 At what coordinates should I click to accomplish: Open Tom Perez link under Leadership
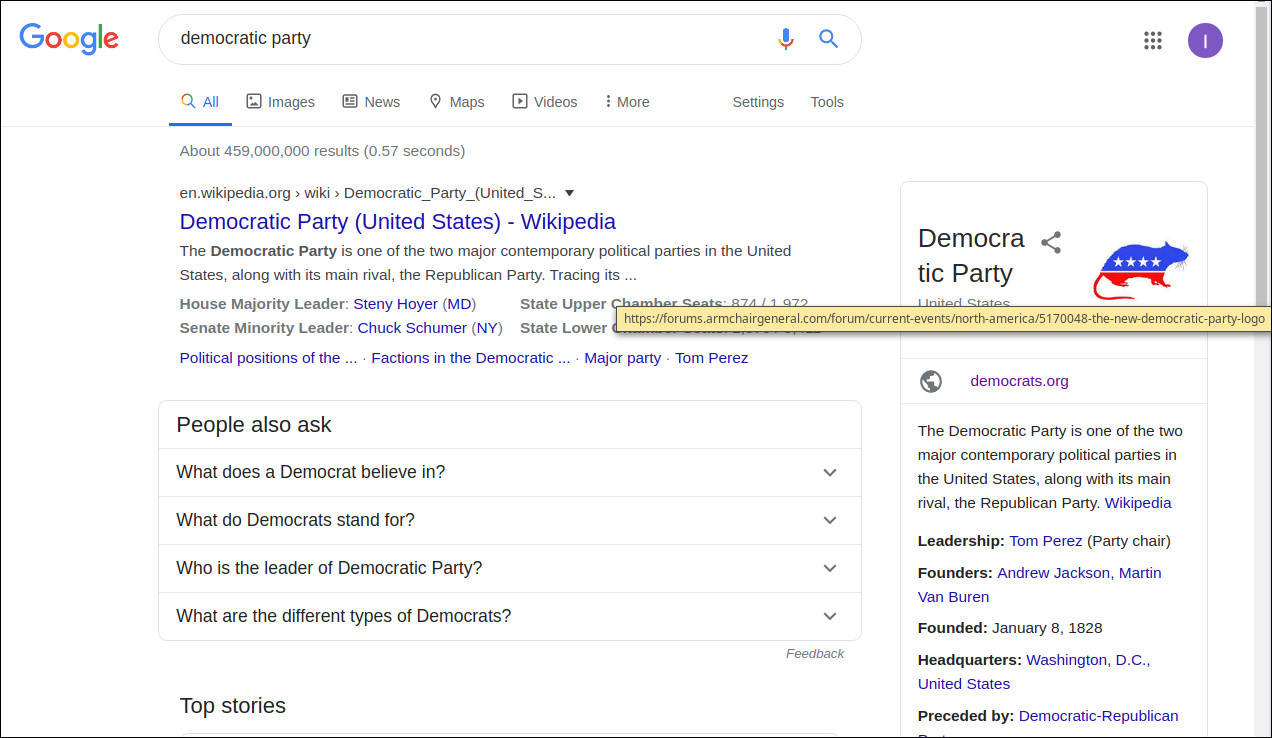click(x=1046, y=541)
